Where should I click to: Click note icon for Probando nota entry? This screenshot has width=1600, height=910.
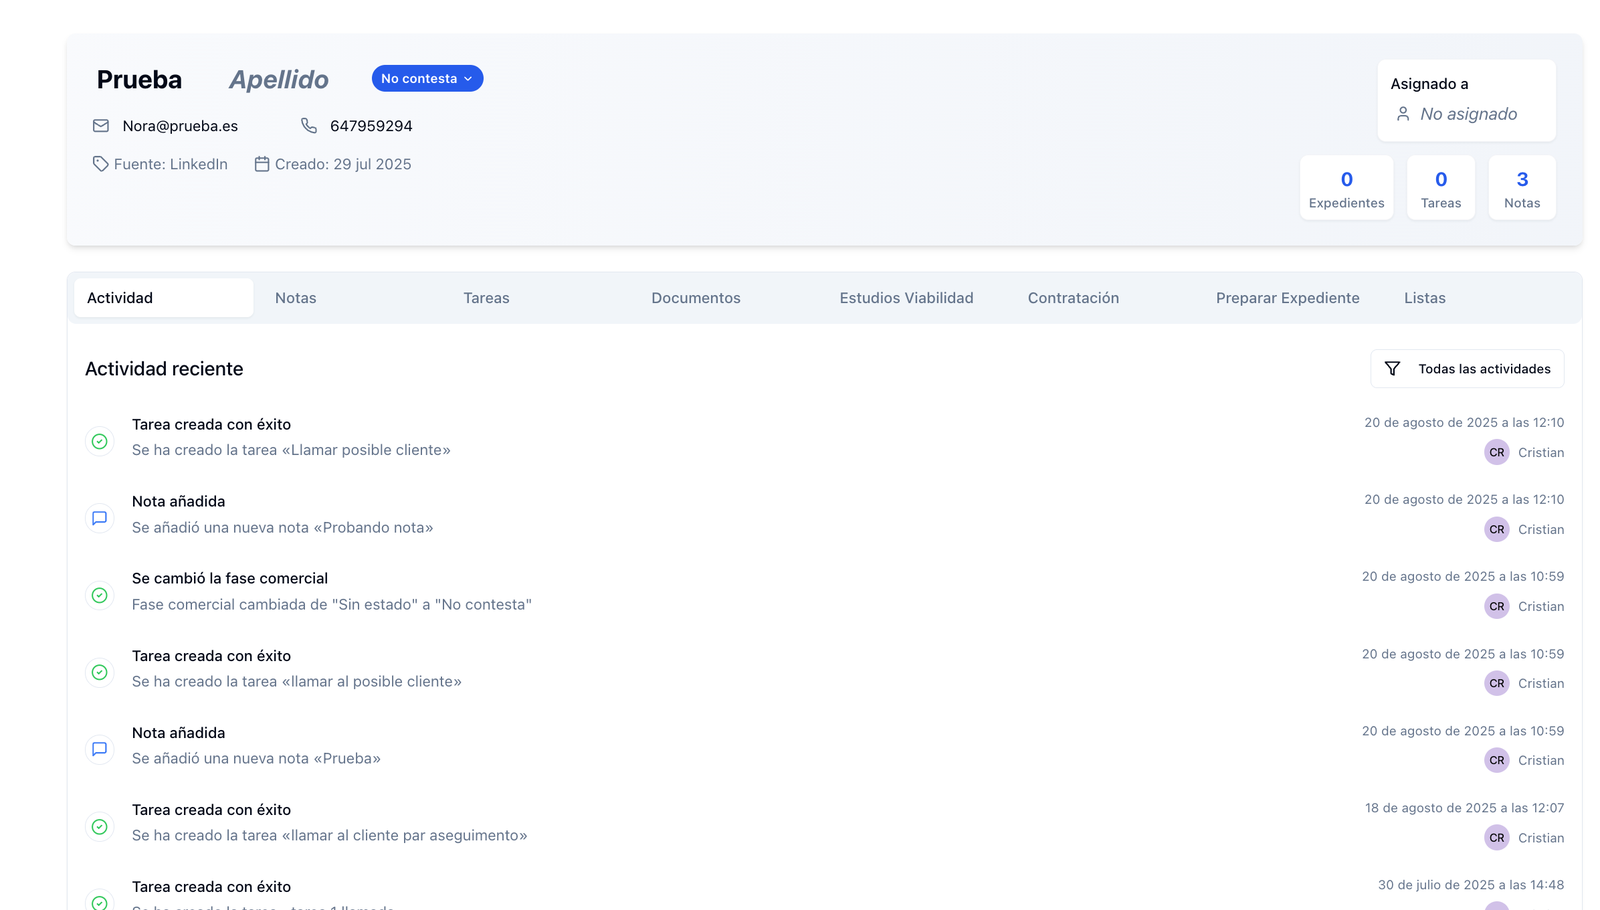(100, 518)
